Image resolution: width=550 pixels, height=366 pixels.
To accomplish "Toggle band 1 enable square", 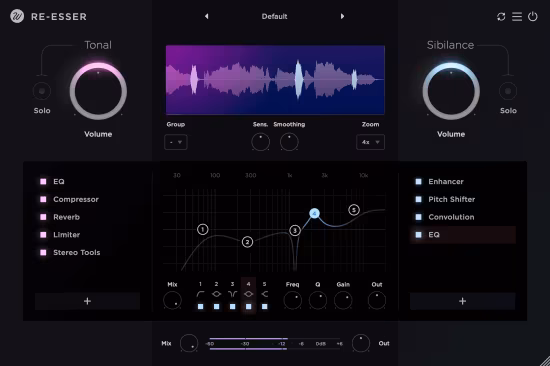I will click(200, 306).
